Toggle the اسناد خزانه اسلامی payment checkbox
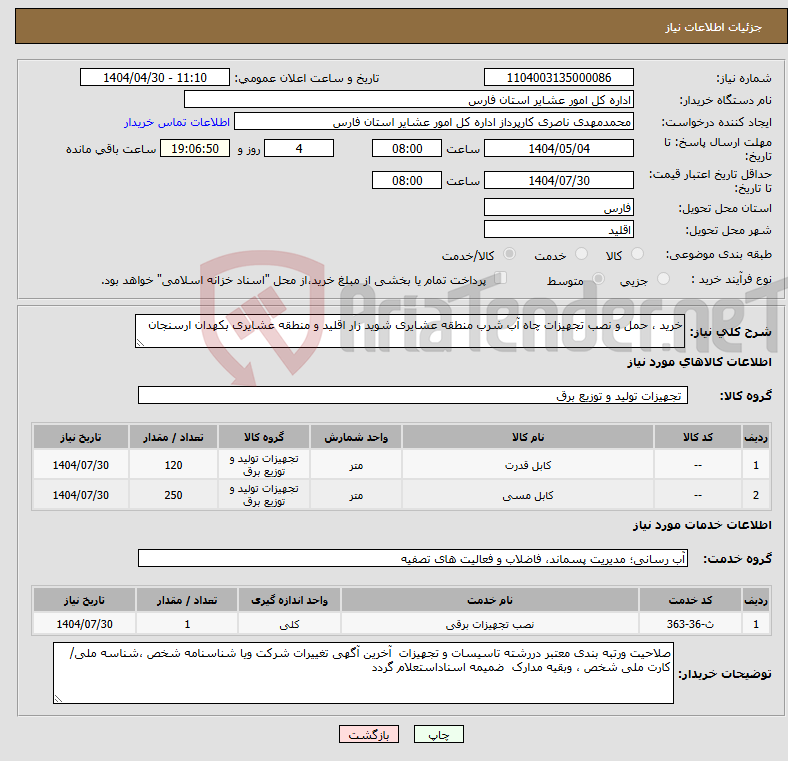The image size is (788, 761). (500, 277)
